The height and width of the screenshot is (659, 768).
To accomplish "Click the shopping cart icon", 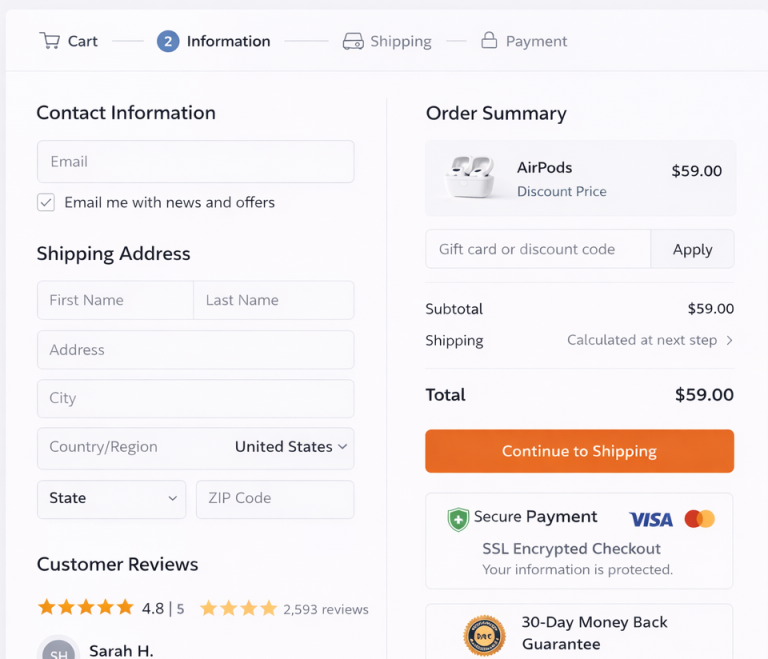I will 49,41.
